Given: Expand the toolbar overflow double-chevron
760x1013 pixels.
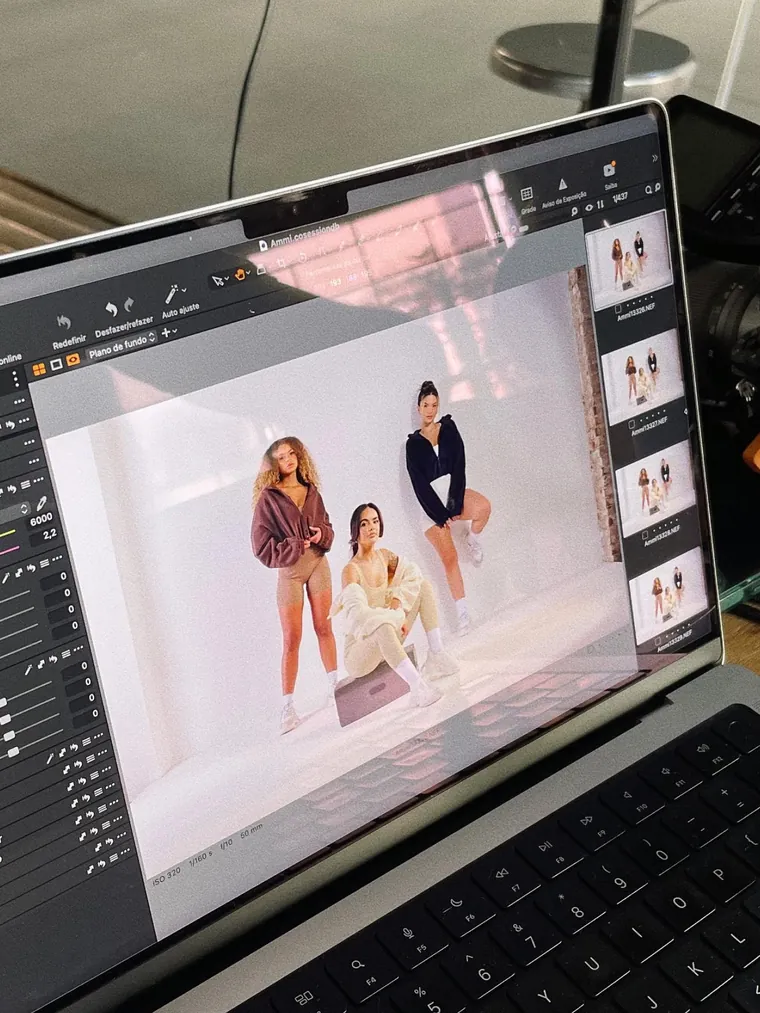Looking at the screenshot, I should point(655,158).
